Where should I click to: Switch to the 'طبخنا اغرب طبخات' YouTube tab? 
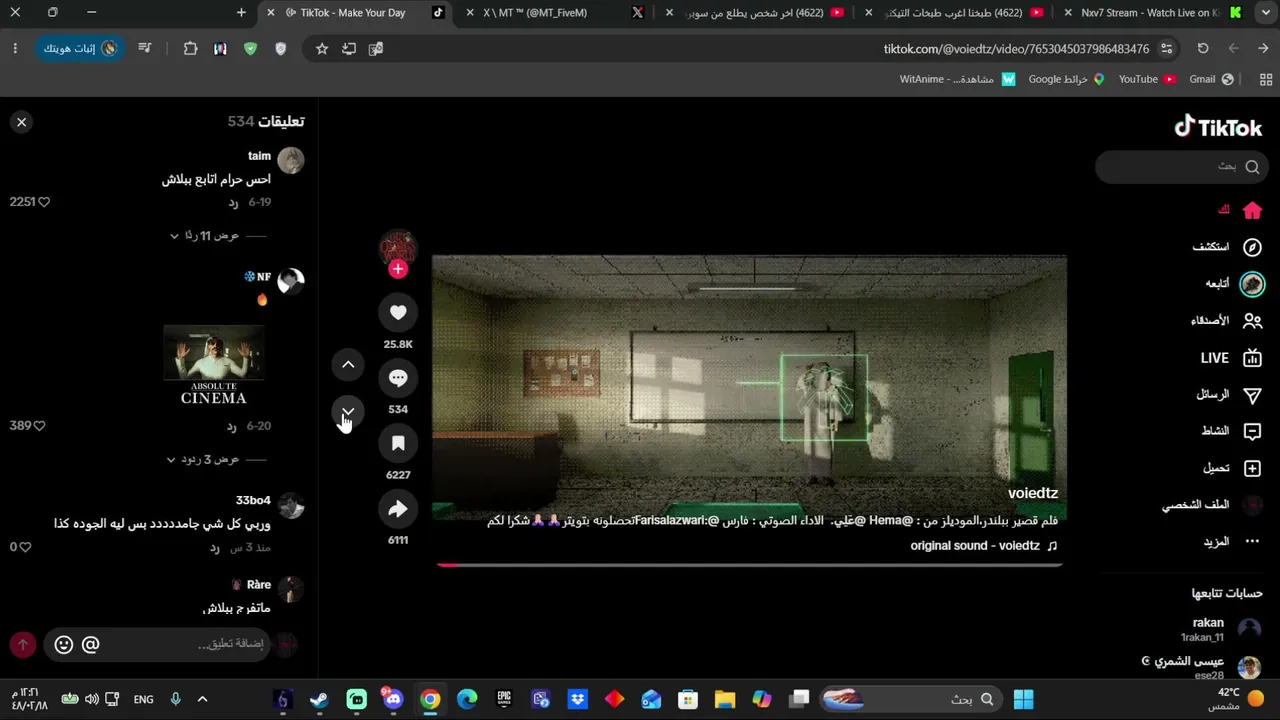[955, 13]
